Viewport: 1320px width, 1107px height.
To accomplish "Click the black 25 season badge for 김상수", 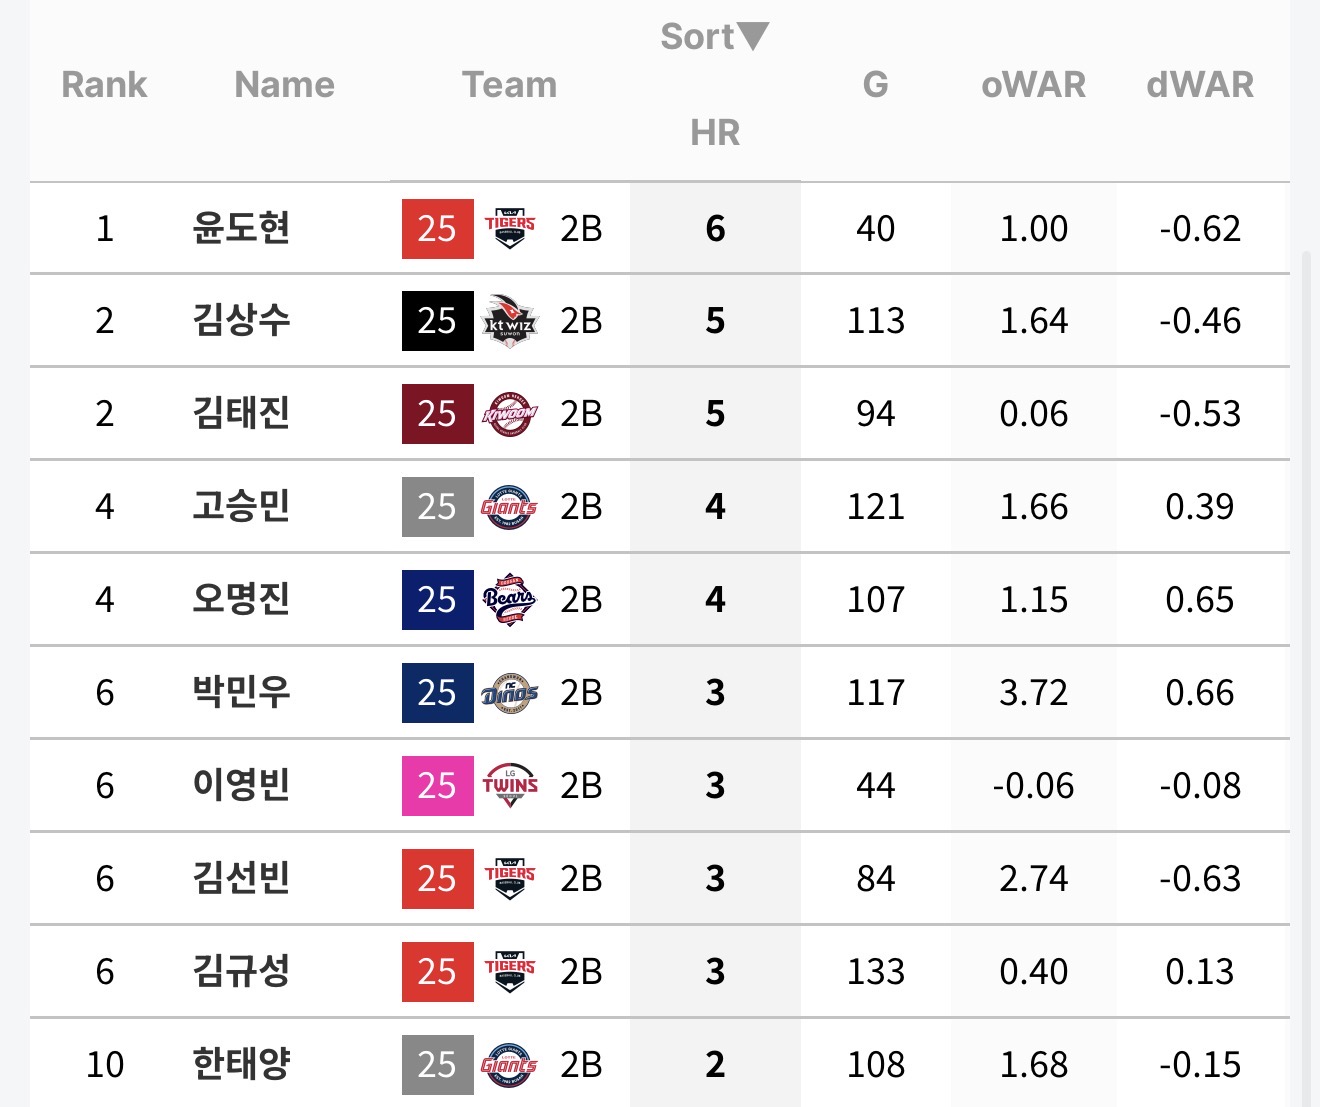I will point(437,321).
